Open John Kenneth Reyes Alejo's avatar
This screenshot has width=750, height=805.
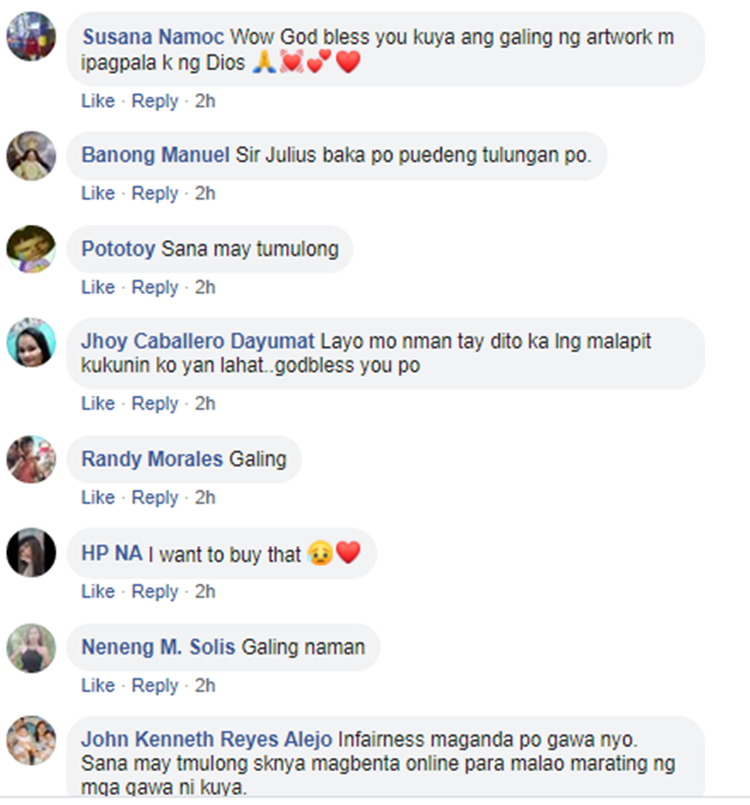tap(31, 740)
